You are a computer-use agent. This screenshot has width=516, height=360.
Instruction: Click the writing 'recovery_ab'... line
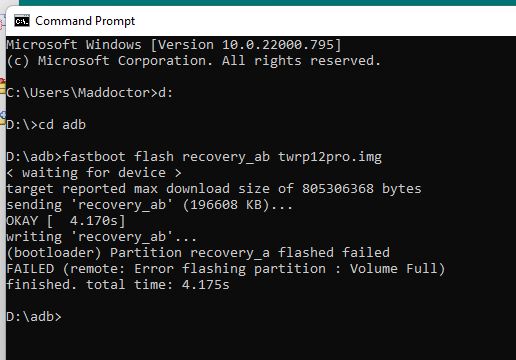[101, 237]
